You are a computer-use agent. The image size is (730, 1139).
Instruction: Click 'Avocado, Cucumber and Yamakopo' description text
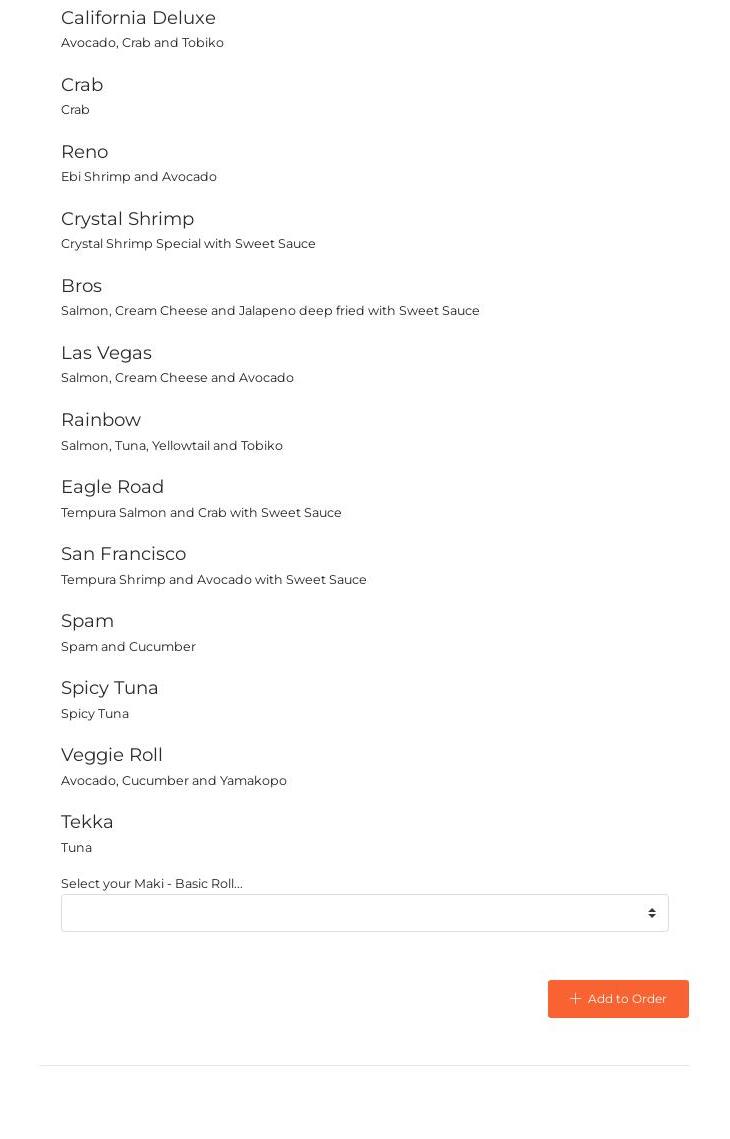pyautogui.click(x=173, y=781)
